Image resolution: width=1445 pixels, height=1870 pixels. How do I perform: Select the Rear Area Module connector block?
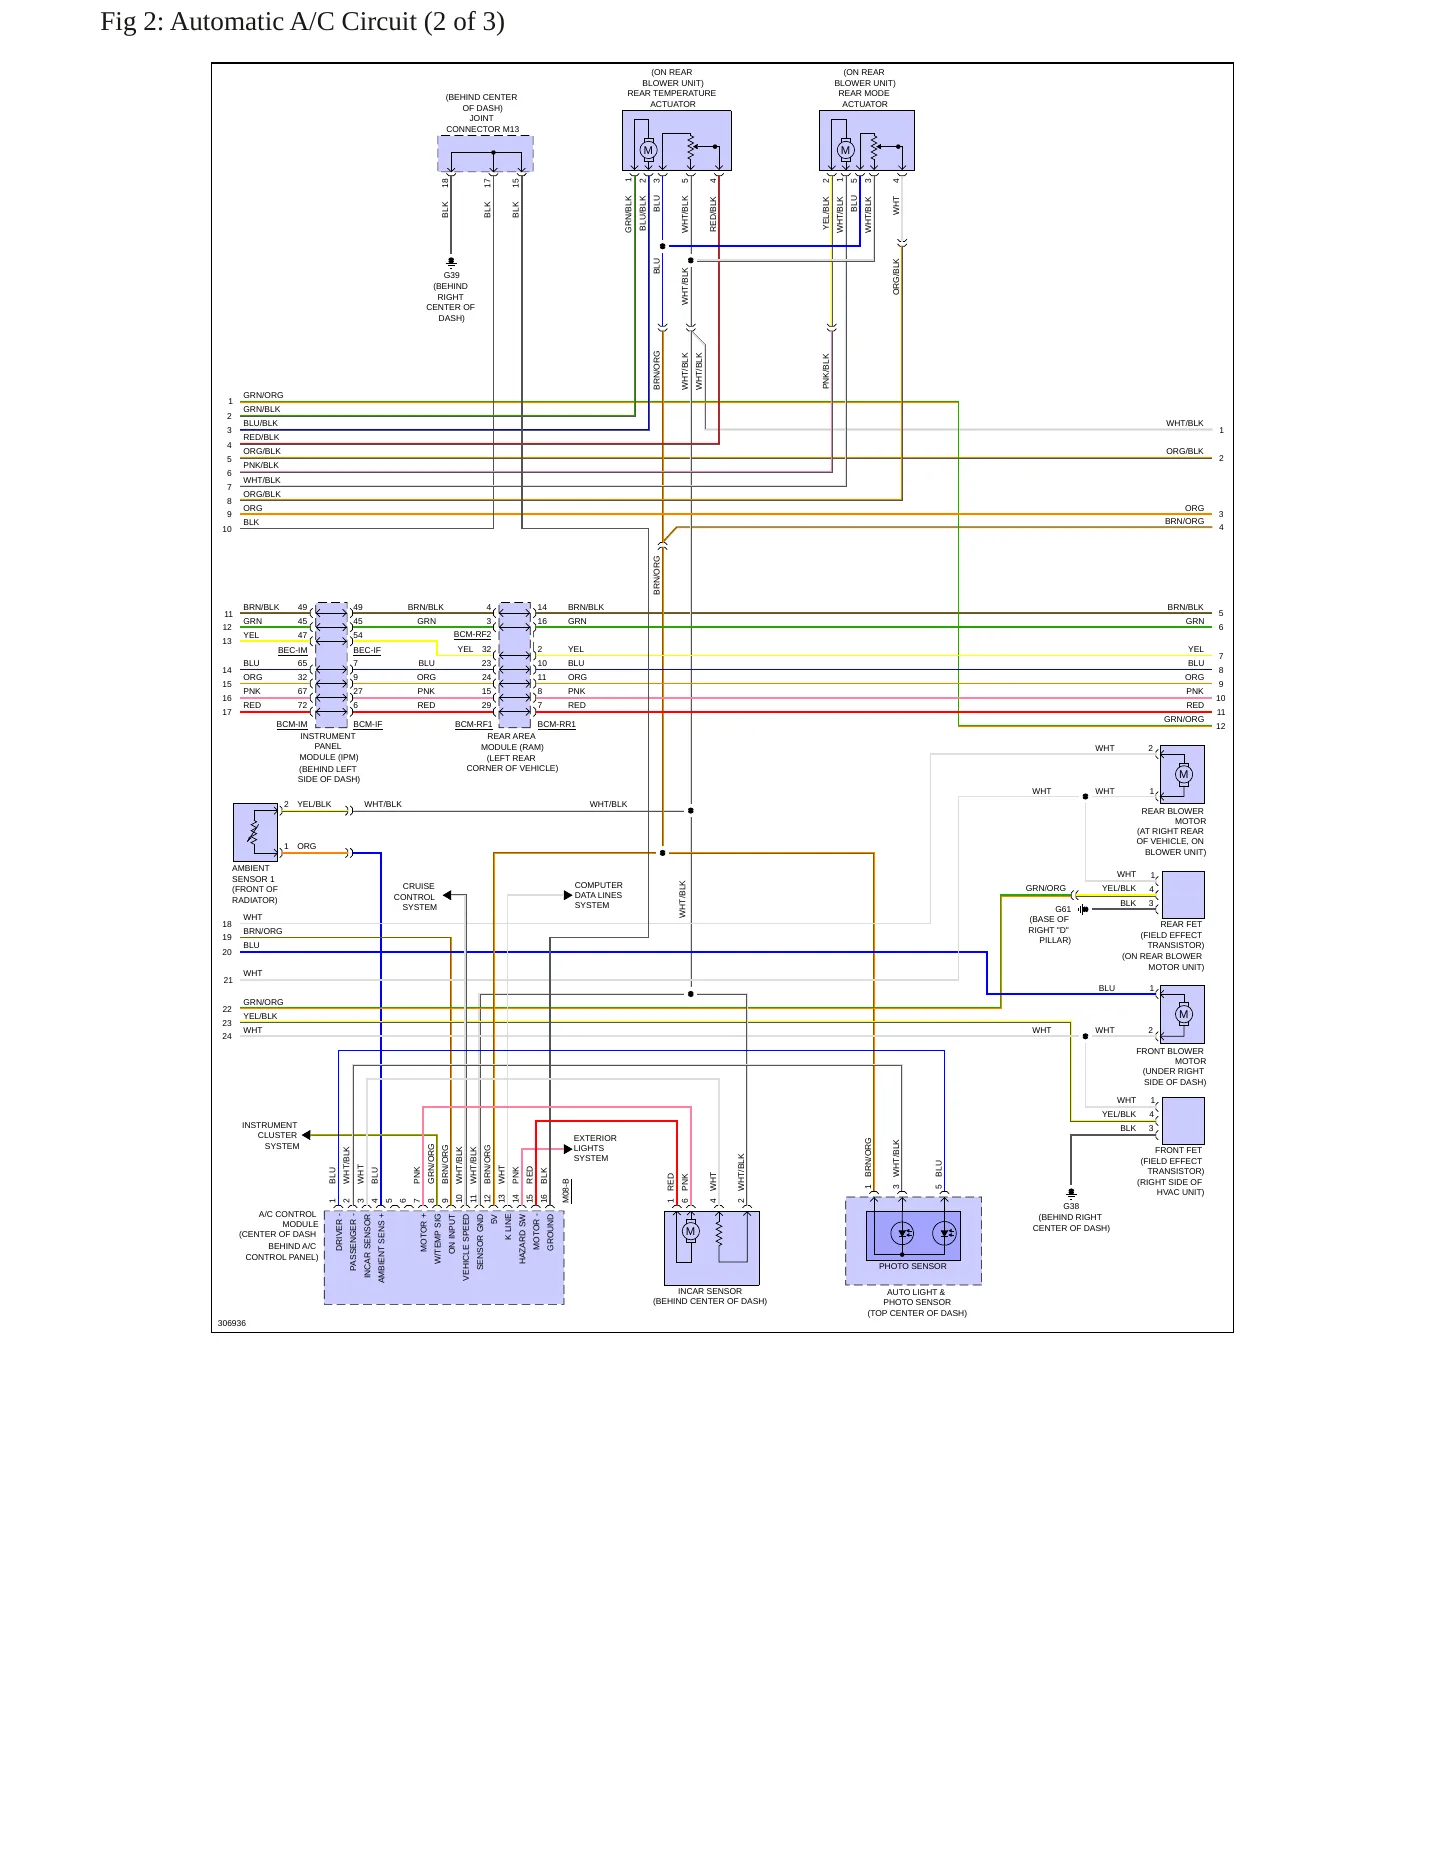tap(514, 665)
